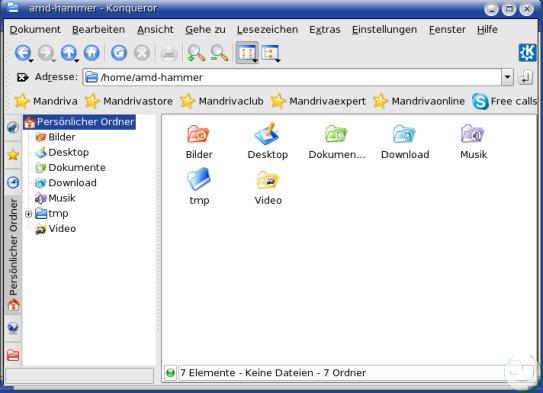
Task: Open the Hilfe menu
Action: point(487,30)
